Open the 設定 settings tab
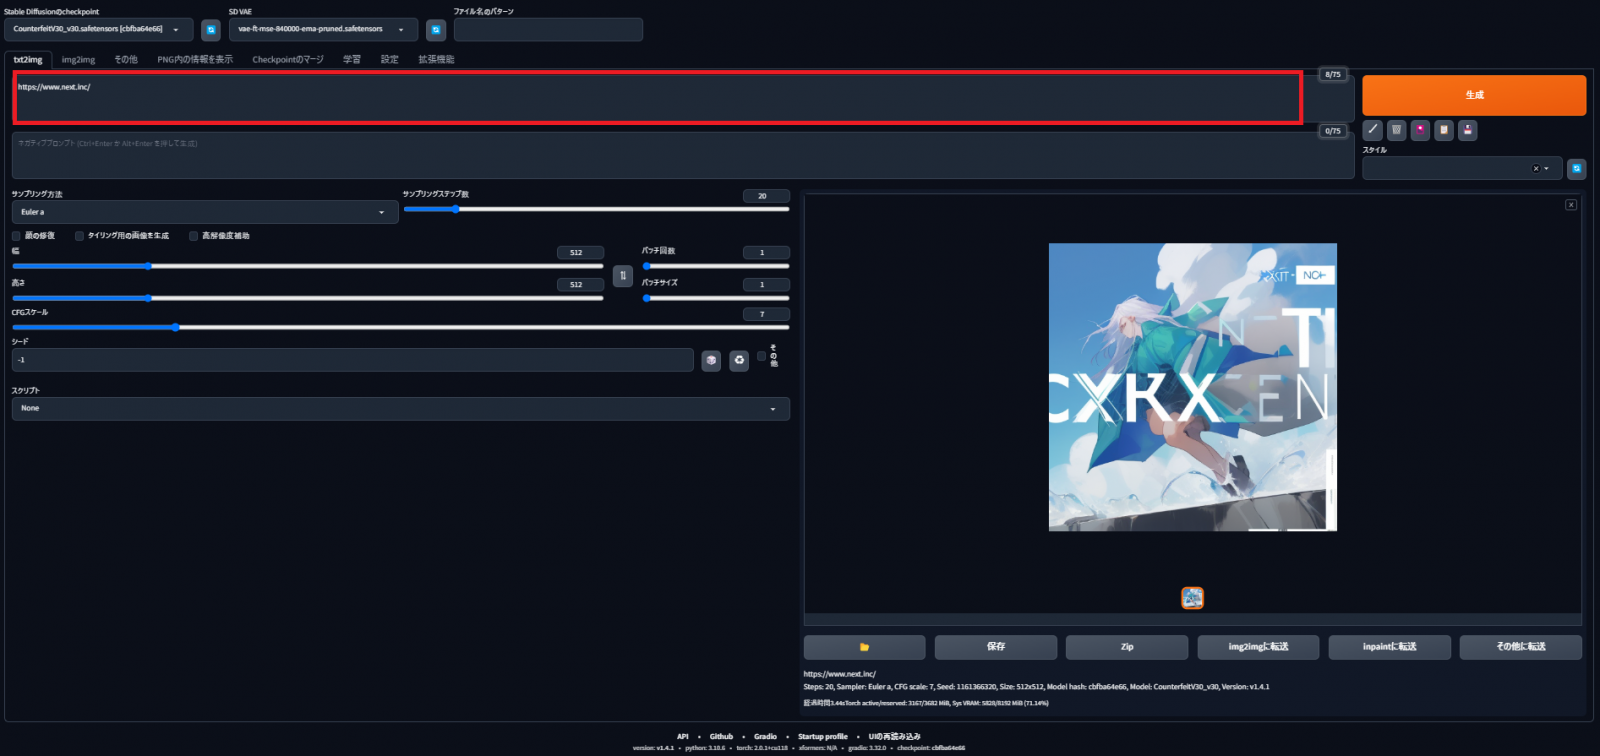Screen dimensions: 1600x756 (389, 60)
